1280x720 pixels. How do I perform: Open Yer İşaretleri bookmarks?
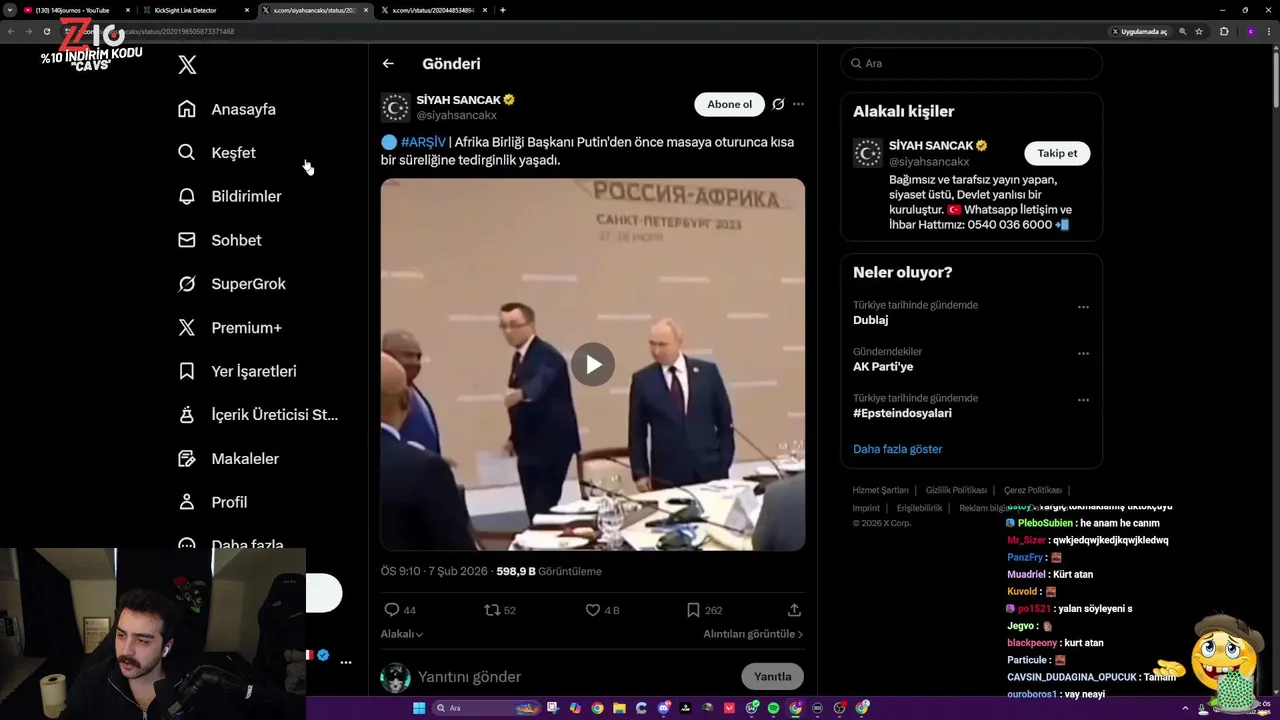pos(236,371)
